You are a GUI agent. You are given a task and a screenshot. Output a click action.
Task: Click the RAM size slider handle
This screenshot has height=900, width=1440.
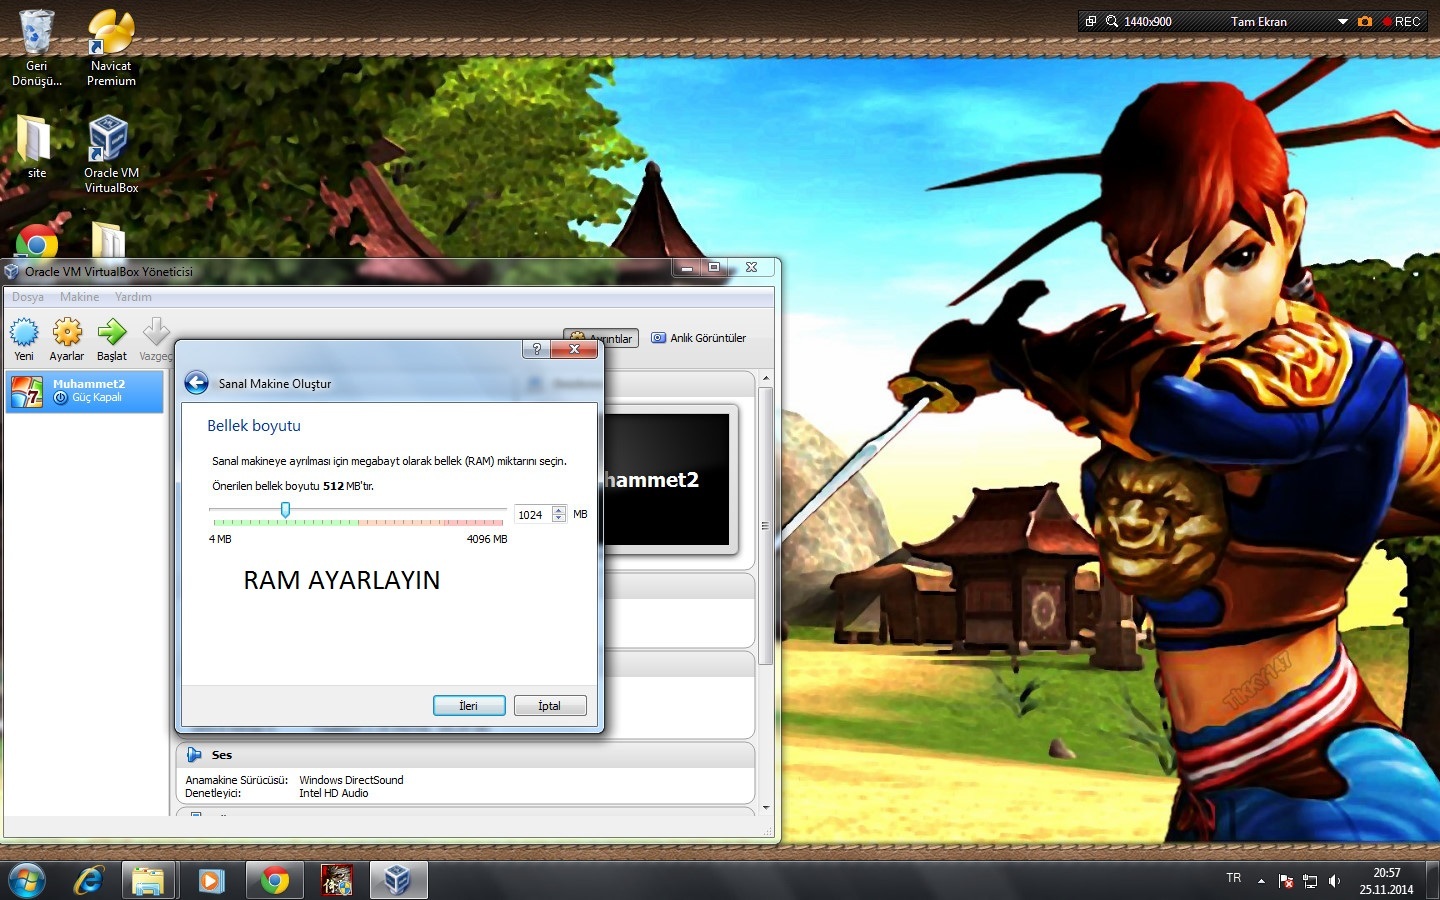pos(285,510)
